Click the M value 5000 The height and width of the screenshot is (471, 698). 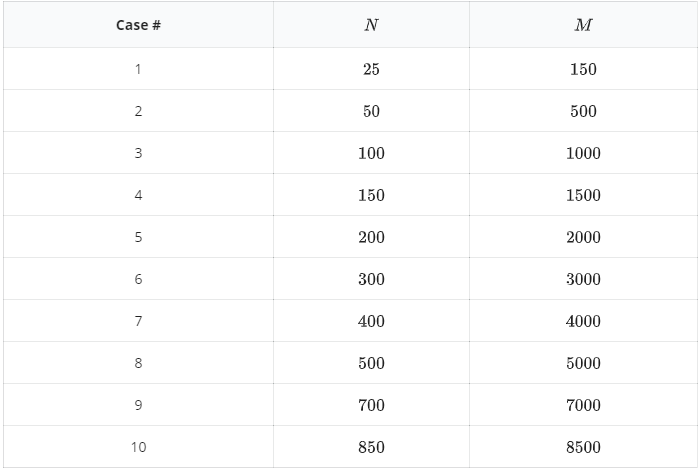tap(583, 363)
